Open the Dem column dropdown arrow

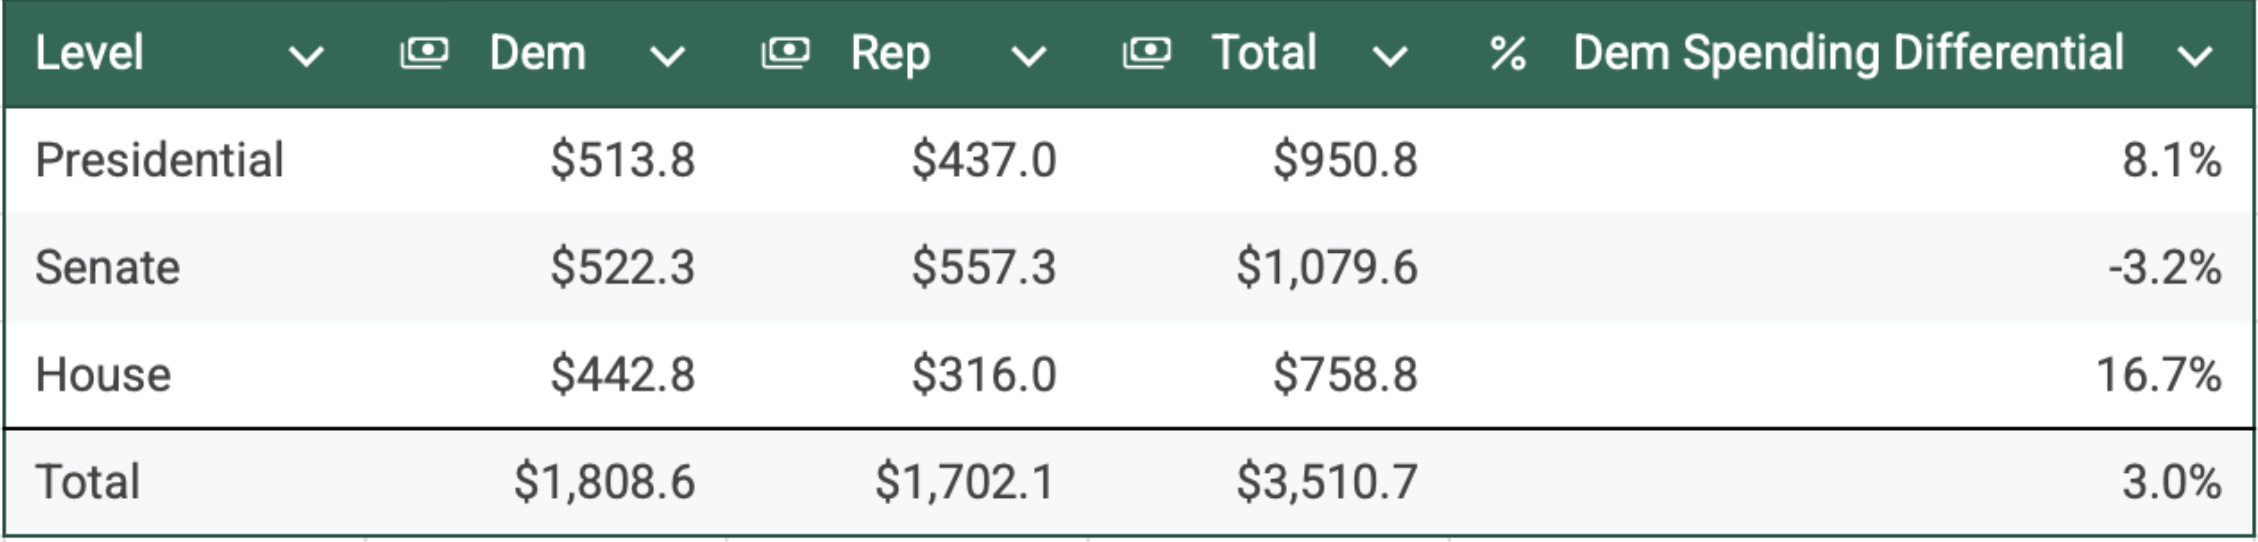(667, 57)
